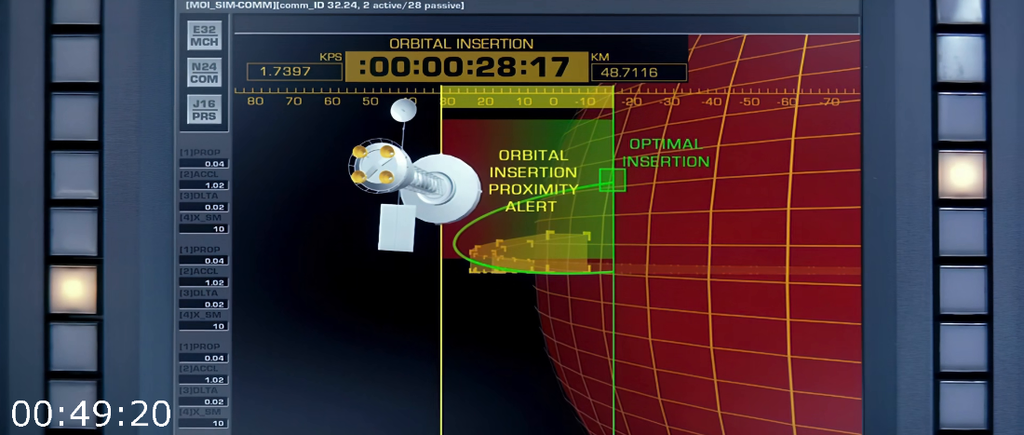Click the round satellite dish antenna

404,110
